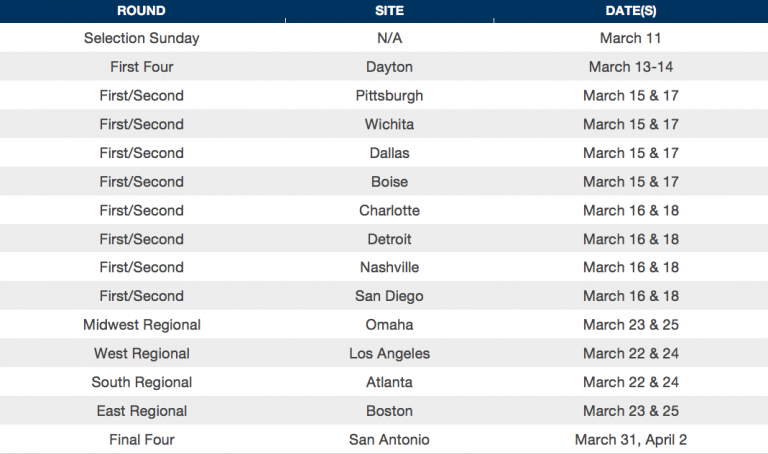Viewport: 768px width, 454px height.
Task: Click the South Regional round cell
Action: click(x=142, y=383)
